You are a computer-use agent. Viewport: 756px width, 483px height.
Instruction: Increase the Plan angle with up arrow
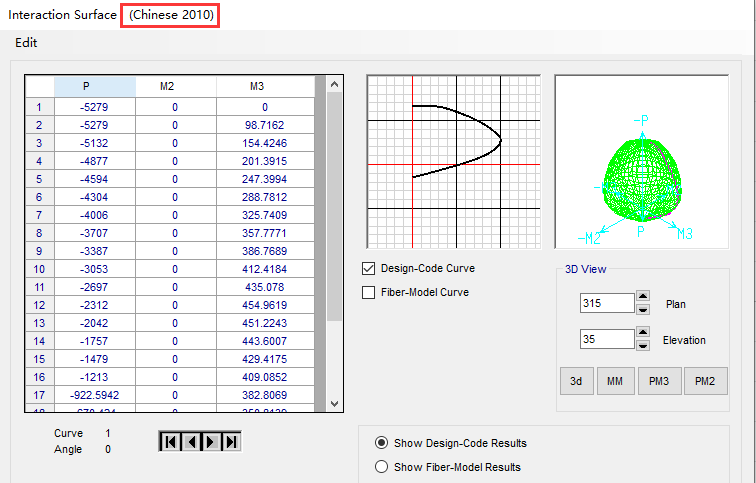[642, 298]
